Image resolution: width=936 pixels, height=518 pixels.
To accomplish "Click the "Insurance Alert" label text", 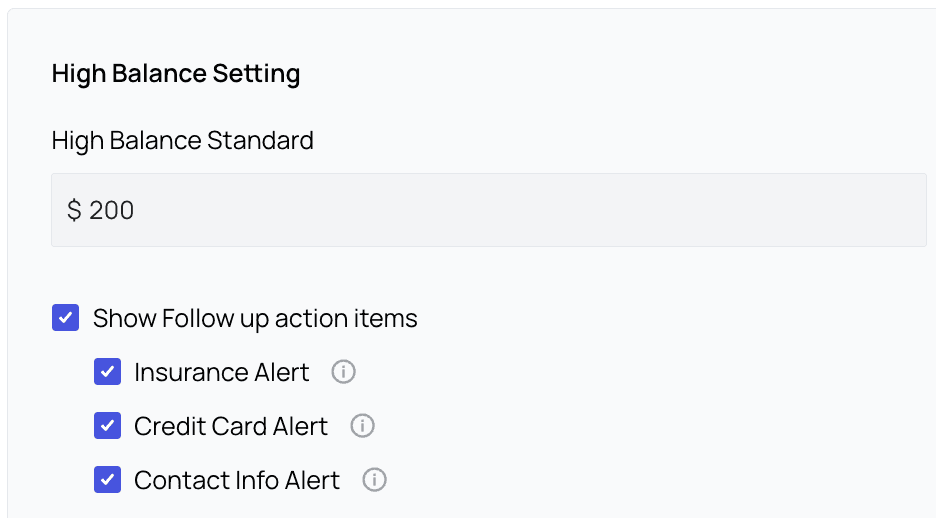I will click(221, 372).
